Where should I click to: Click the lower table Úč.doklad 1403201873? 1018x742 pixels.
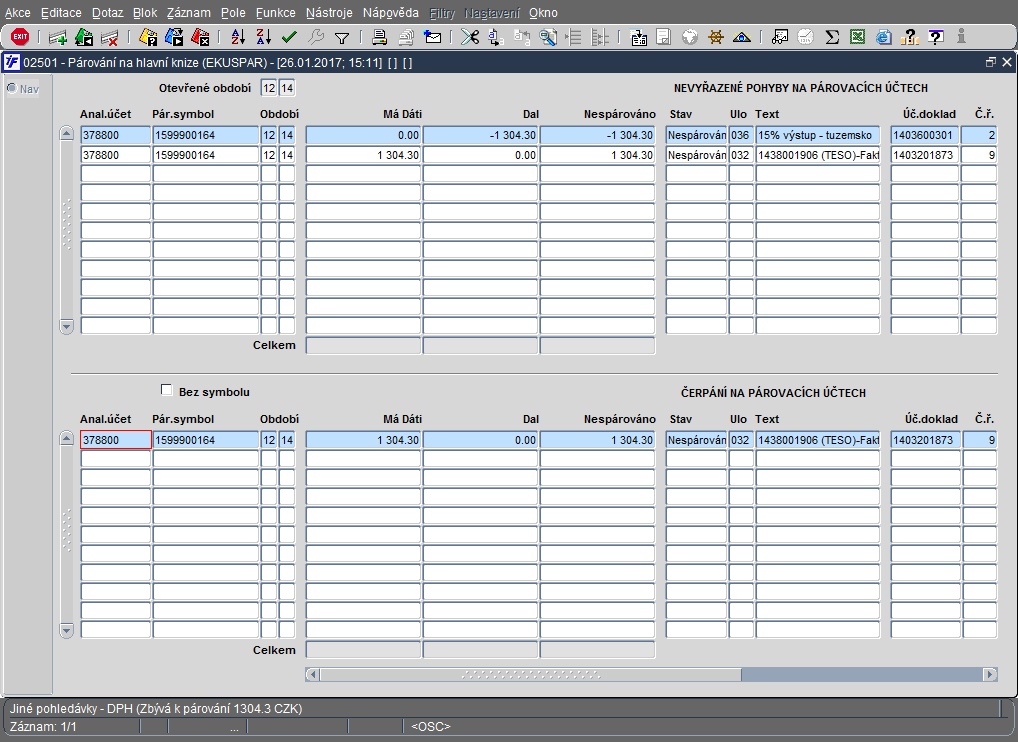pyautogui.click(x=925, y=439)
